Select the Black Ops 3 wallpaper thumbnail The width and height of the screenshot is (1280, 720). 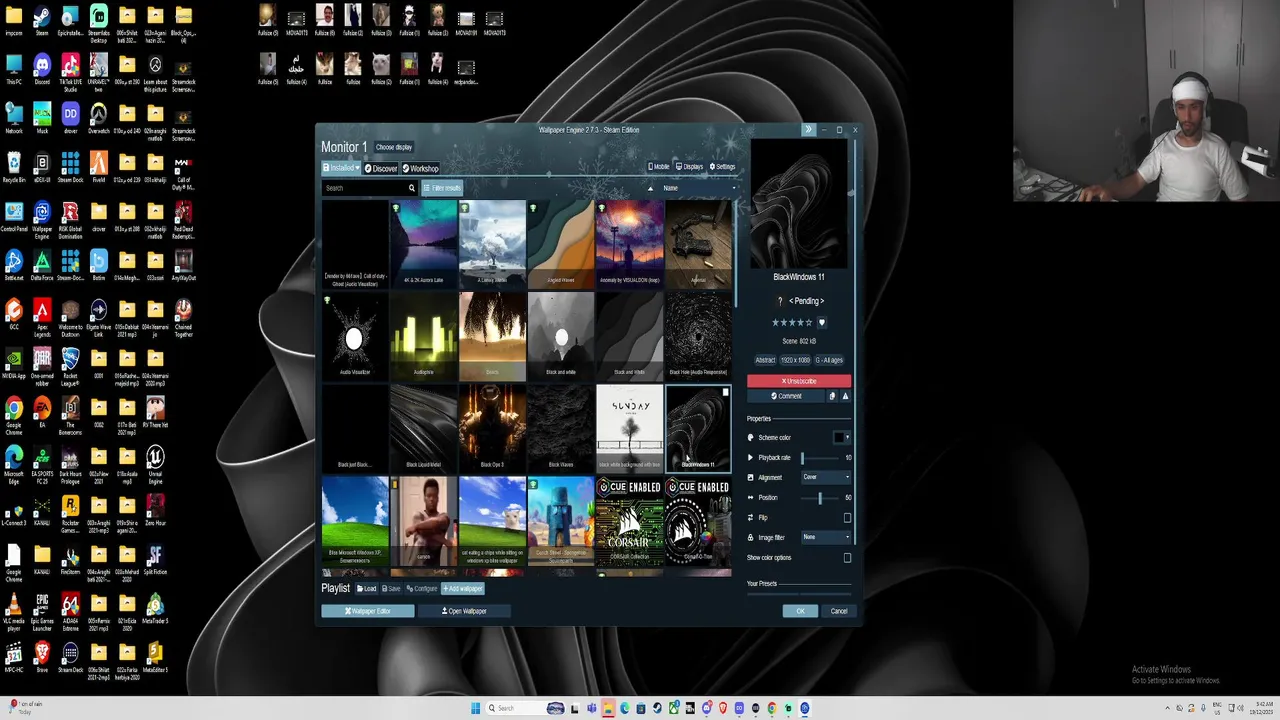492,428
